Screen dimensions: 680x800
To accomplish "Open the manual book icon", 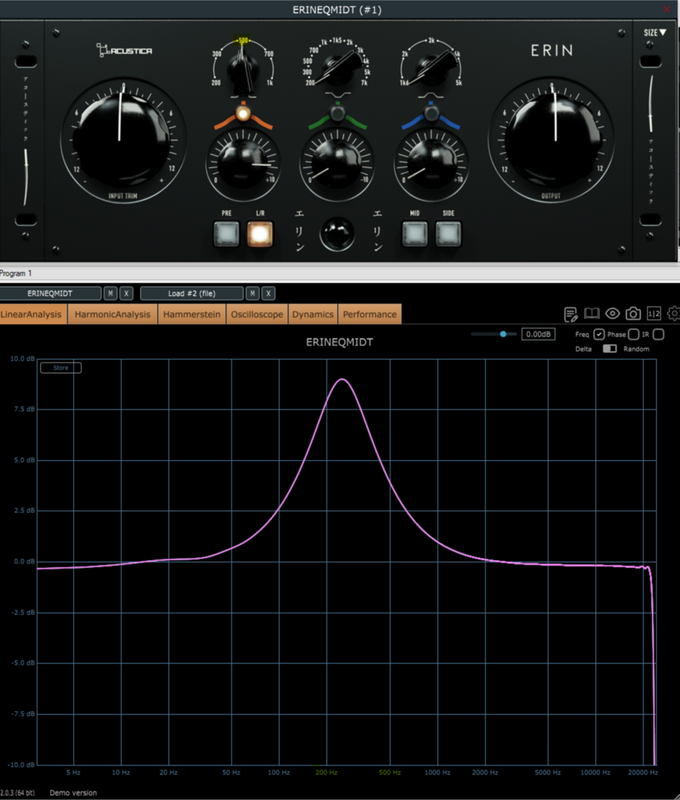I will (x=591, y=313).
